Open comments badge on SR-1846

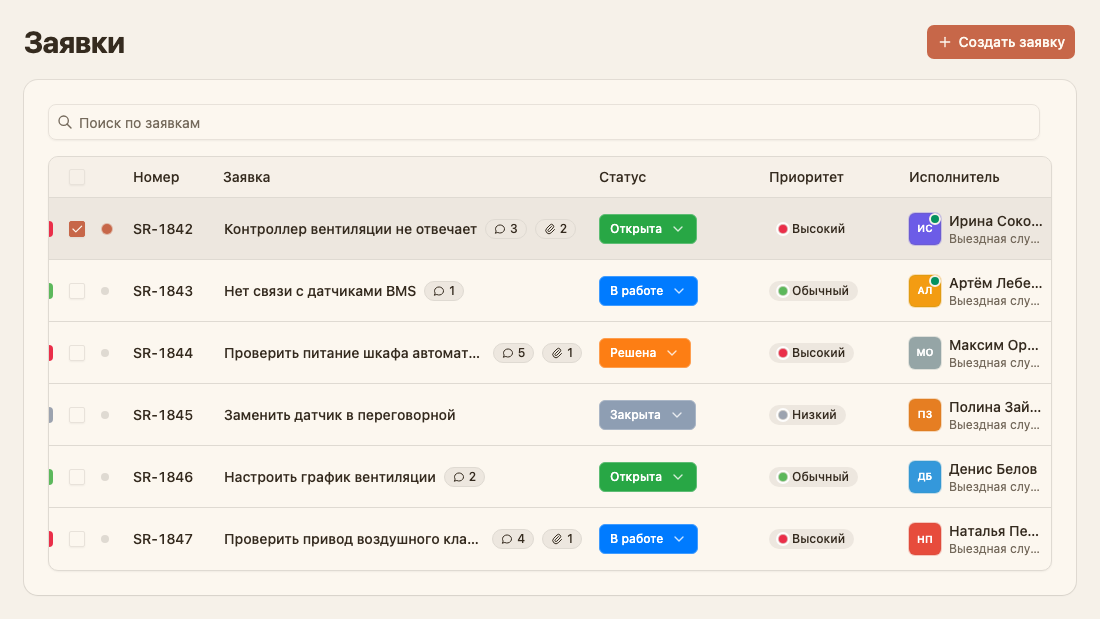tap(464, 477)
